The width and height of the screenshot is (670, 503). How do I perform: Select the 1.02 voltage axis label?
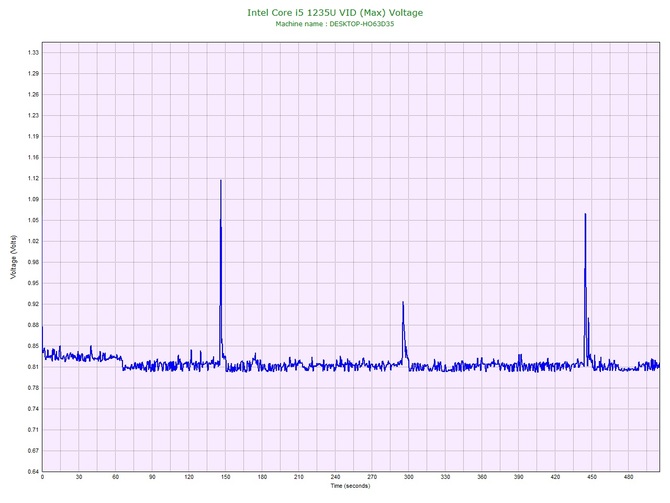(33, 241)
